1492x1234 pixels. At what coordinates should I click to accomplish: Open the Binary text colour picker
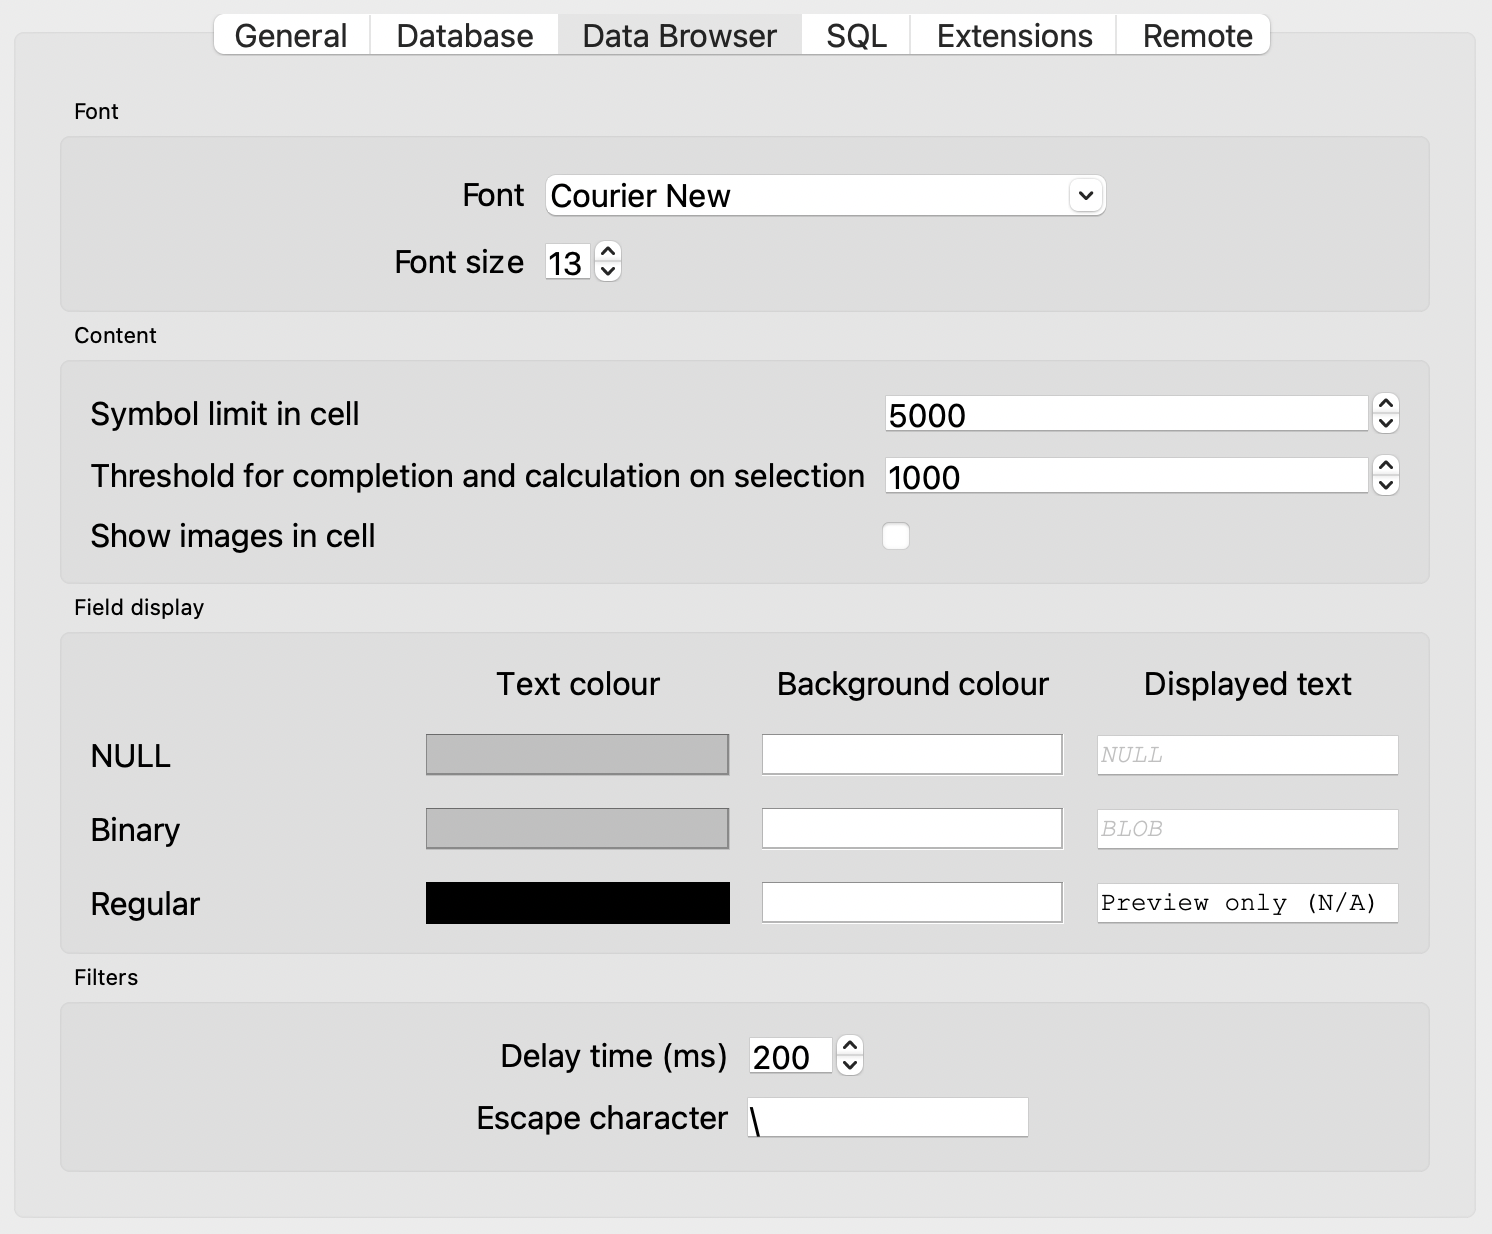pyautogui.click(x=577, y=828)
